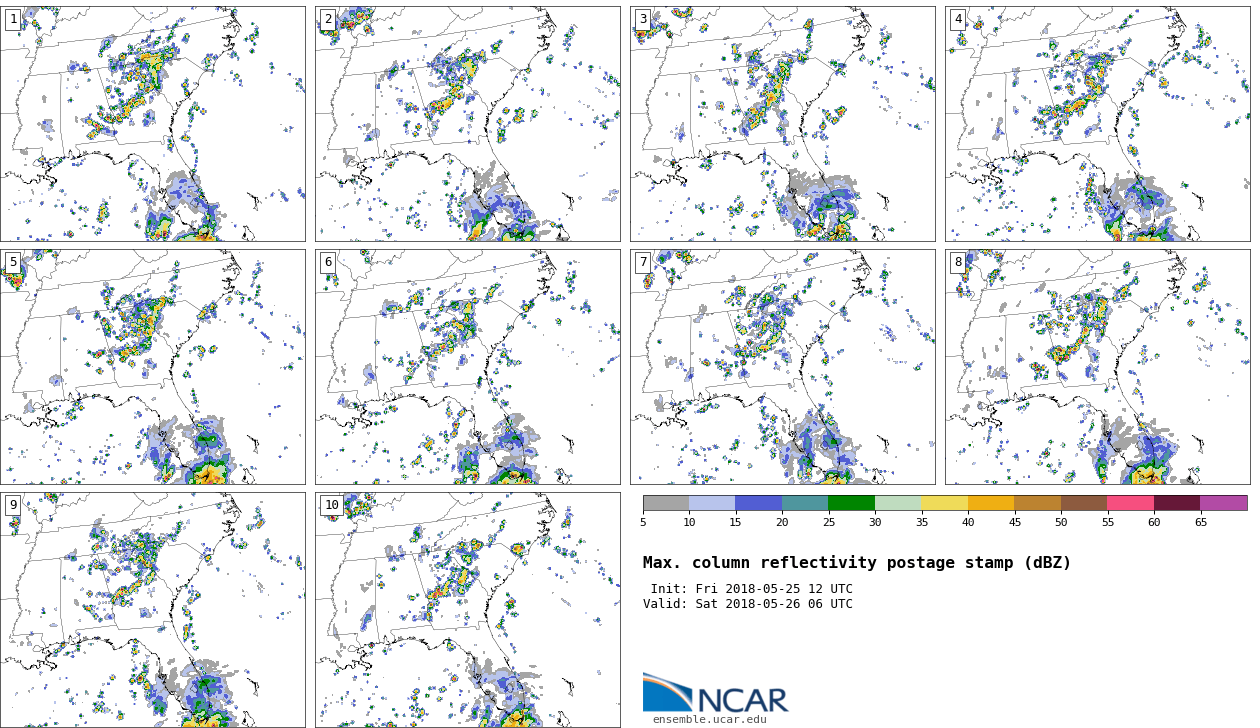Select the ensemble member 2 map panel

(x=467, y=124)
